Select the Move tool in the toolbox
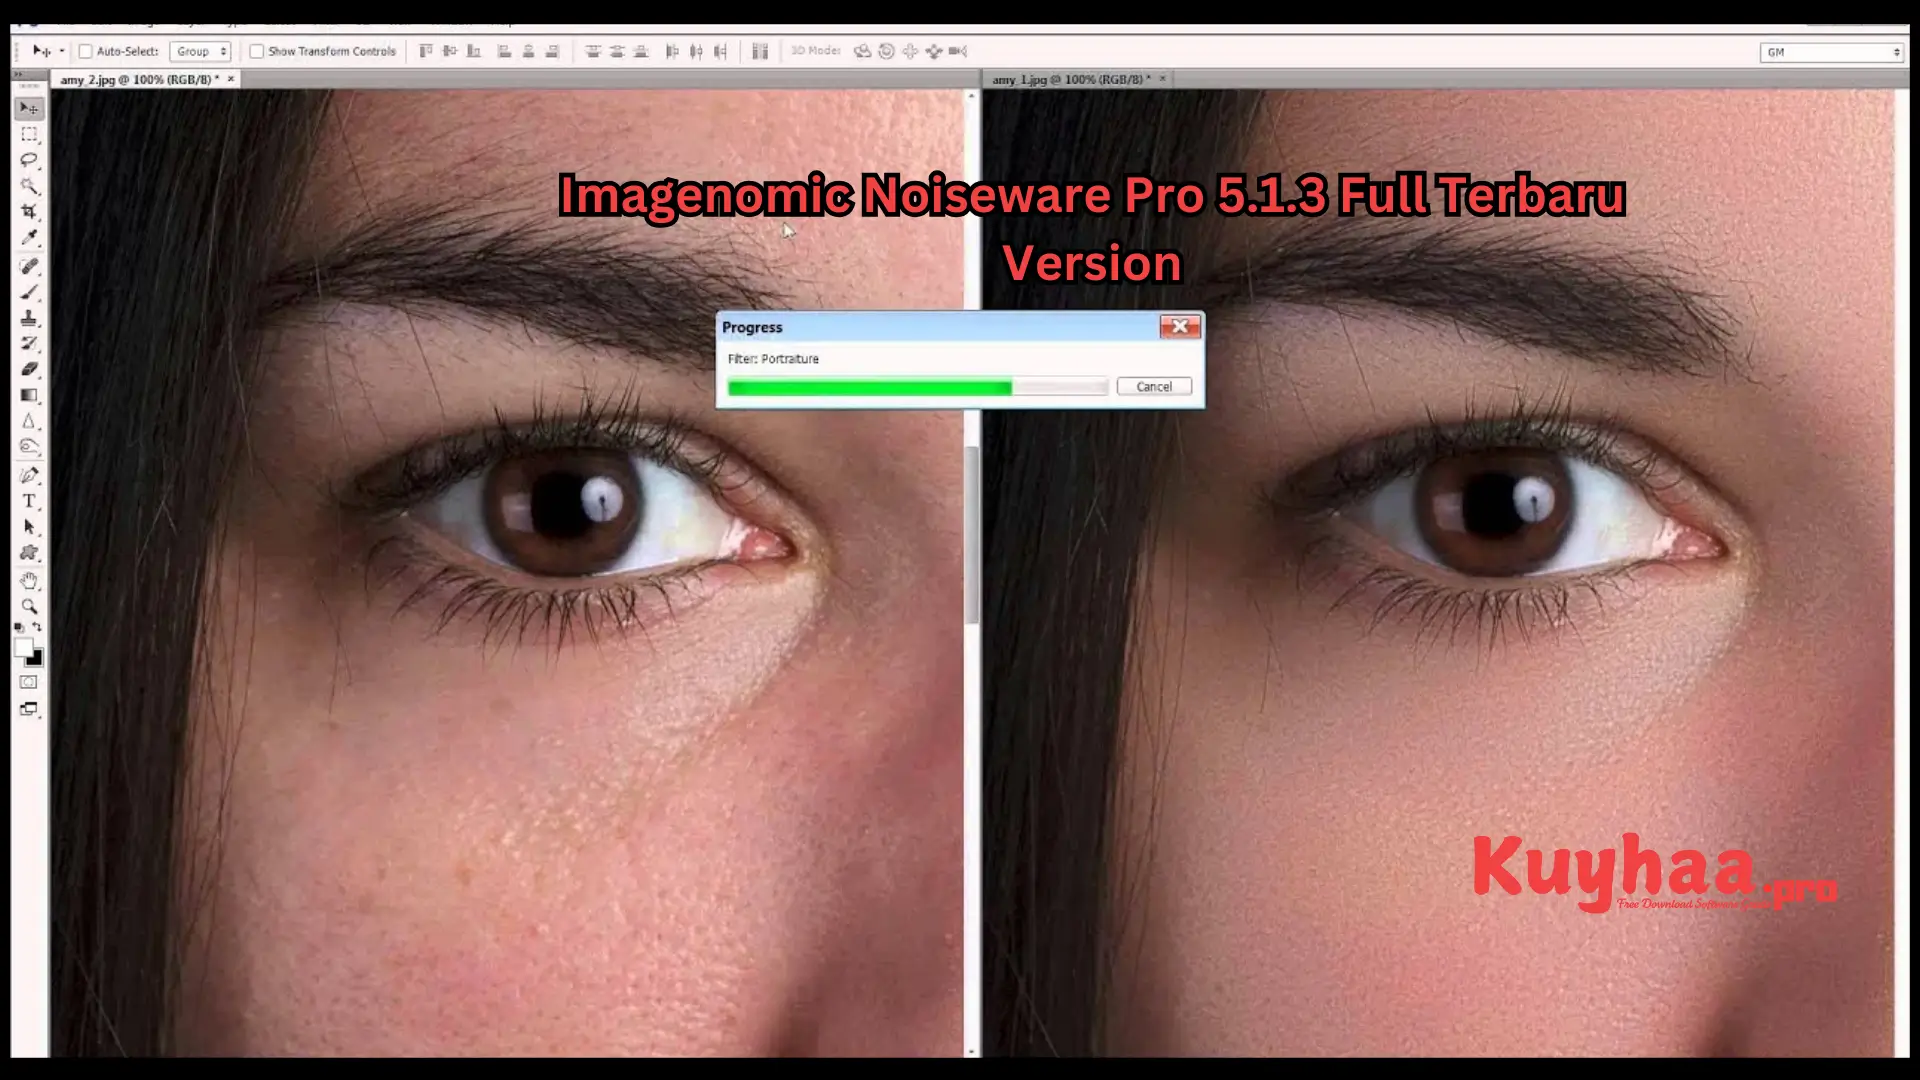This screenshot has height=1080, width=1920. (x=29, y=108)
